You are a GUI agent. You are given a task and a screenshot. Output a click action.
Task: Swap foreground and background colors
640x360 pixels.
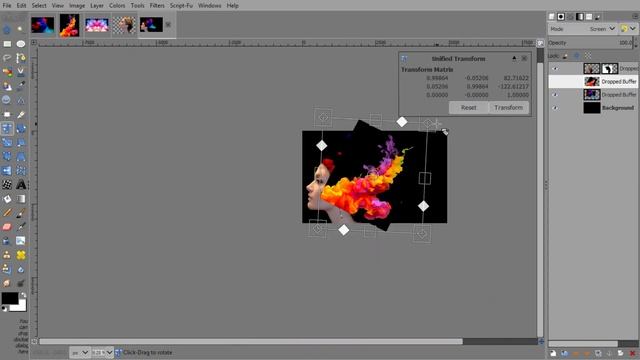coord(23,295)
